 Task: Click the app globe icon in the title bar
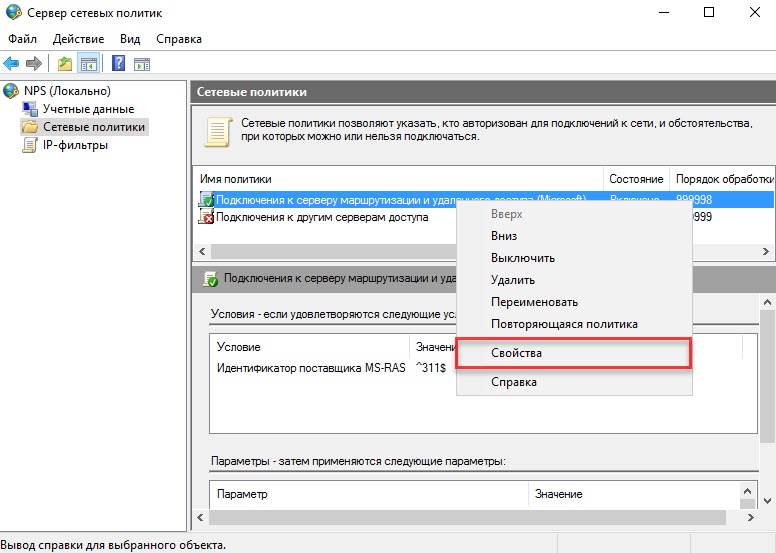(x=13, y=12)
